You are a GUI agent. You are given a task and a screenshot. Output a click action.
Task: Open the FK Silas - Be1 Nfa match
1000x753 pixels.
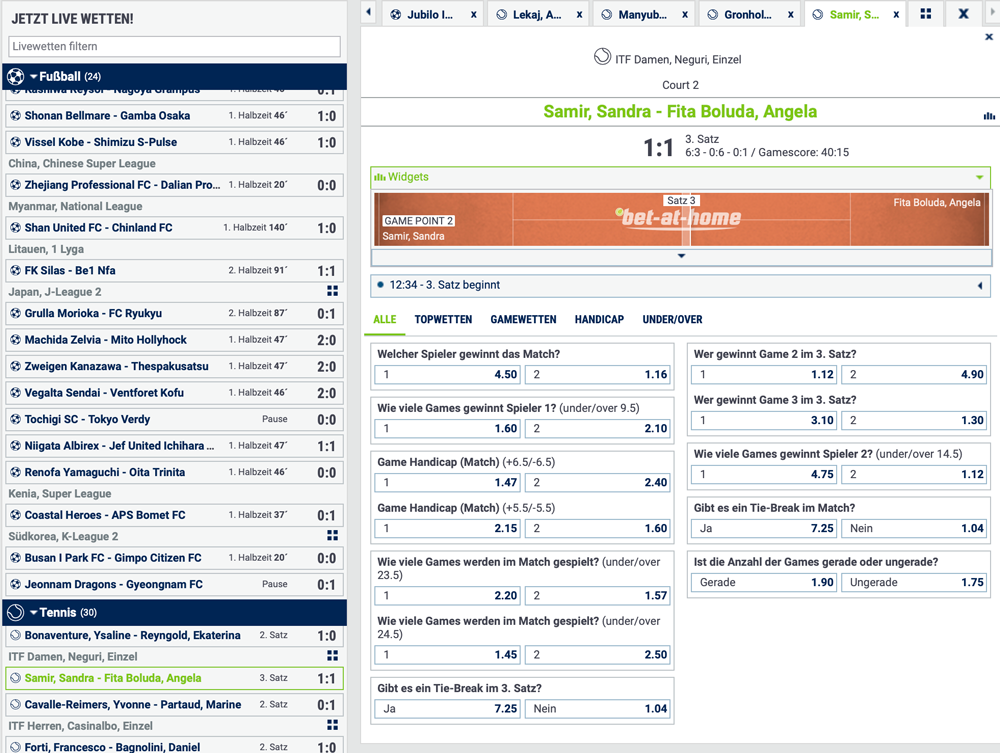point(174,270)
